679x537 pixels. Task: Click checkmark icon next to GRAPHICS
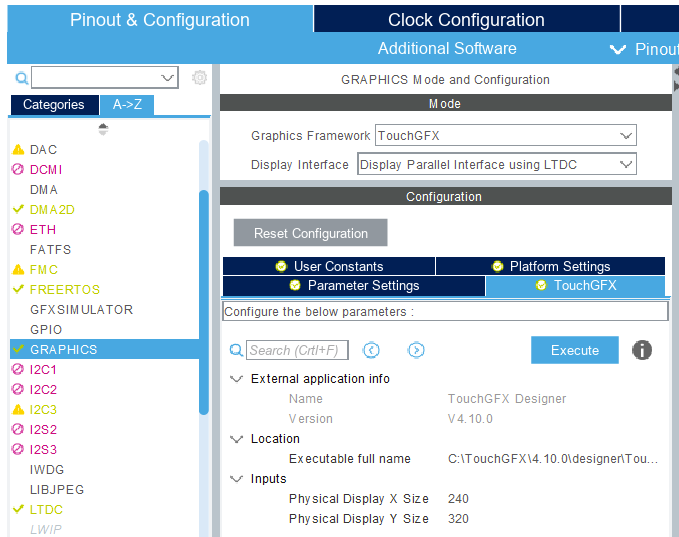(x=18, y=349)
